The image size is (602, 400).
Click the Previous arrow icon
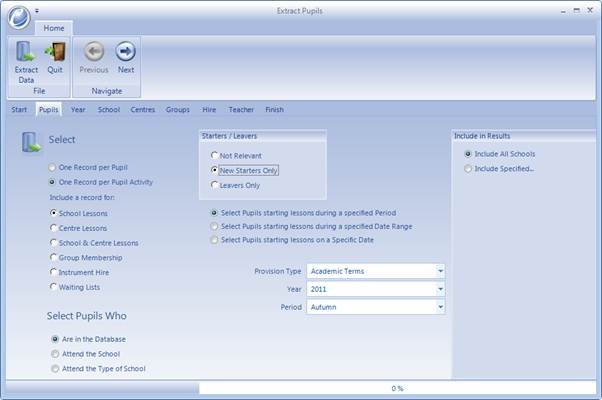click(x=94, y=51)
